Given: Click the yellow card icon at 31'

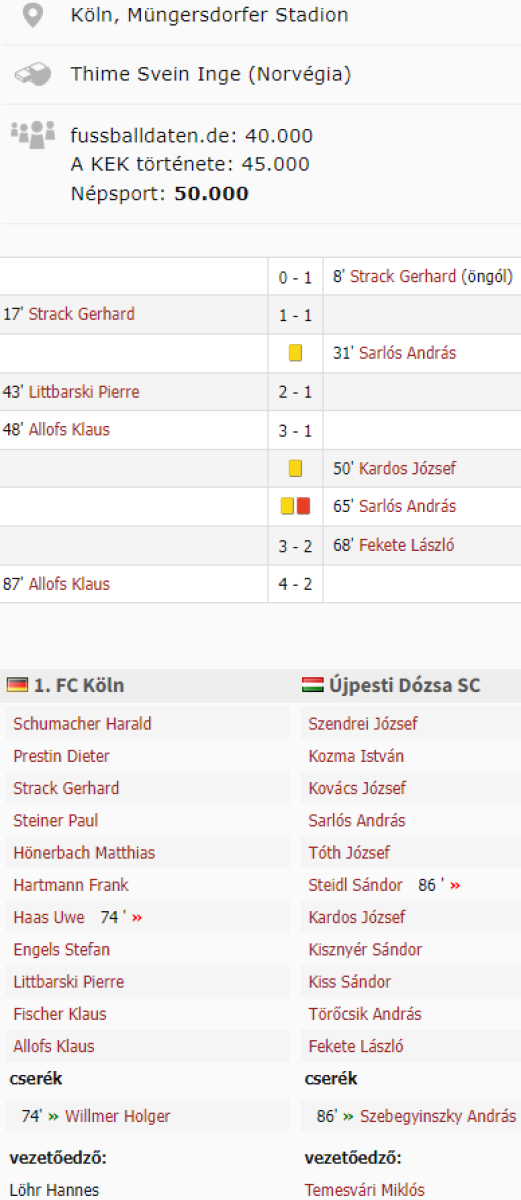Looking at the screenshot, I should pos(295,353).
